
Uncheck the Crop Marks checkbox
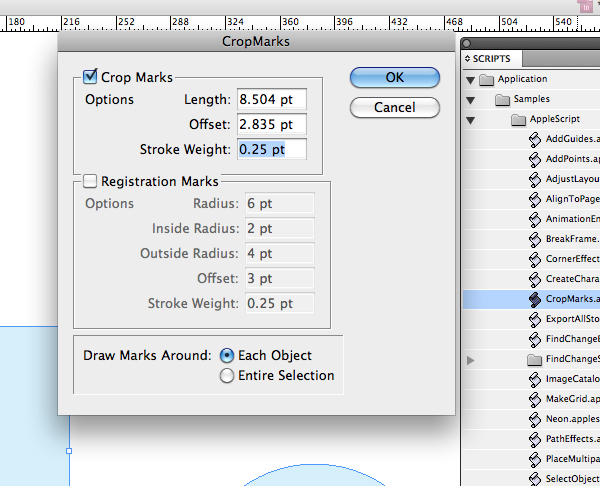click(90, 77)
